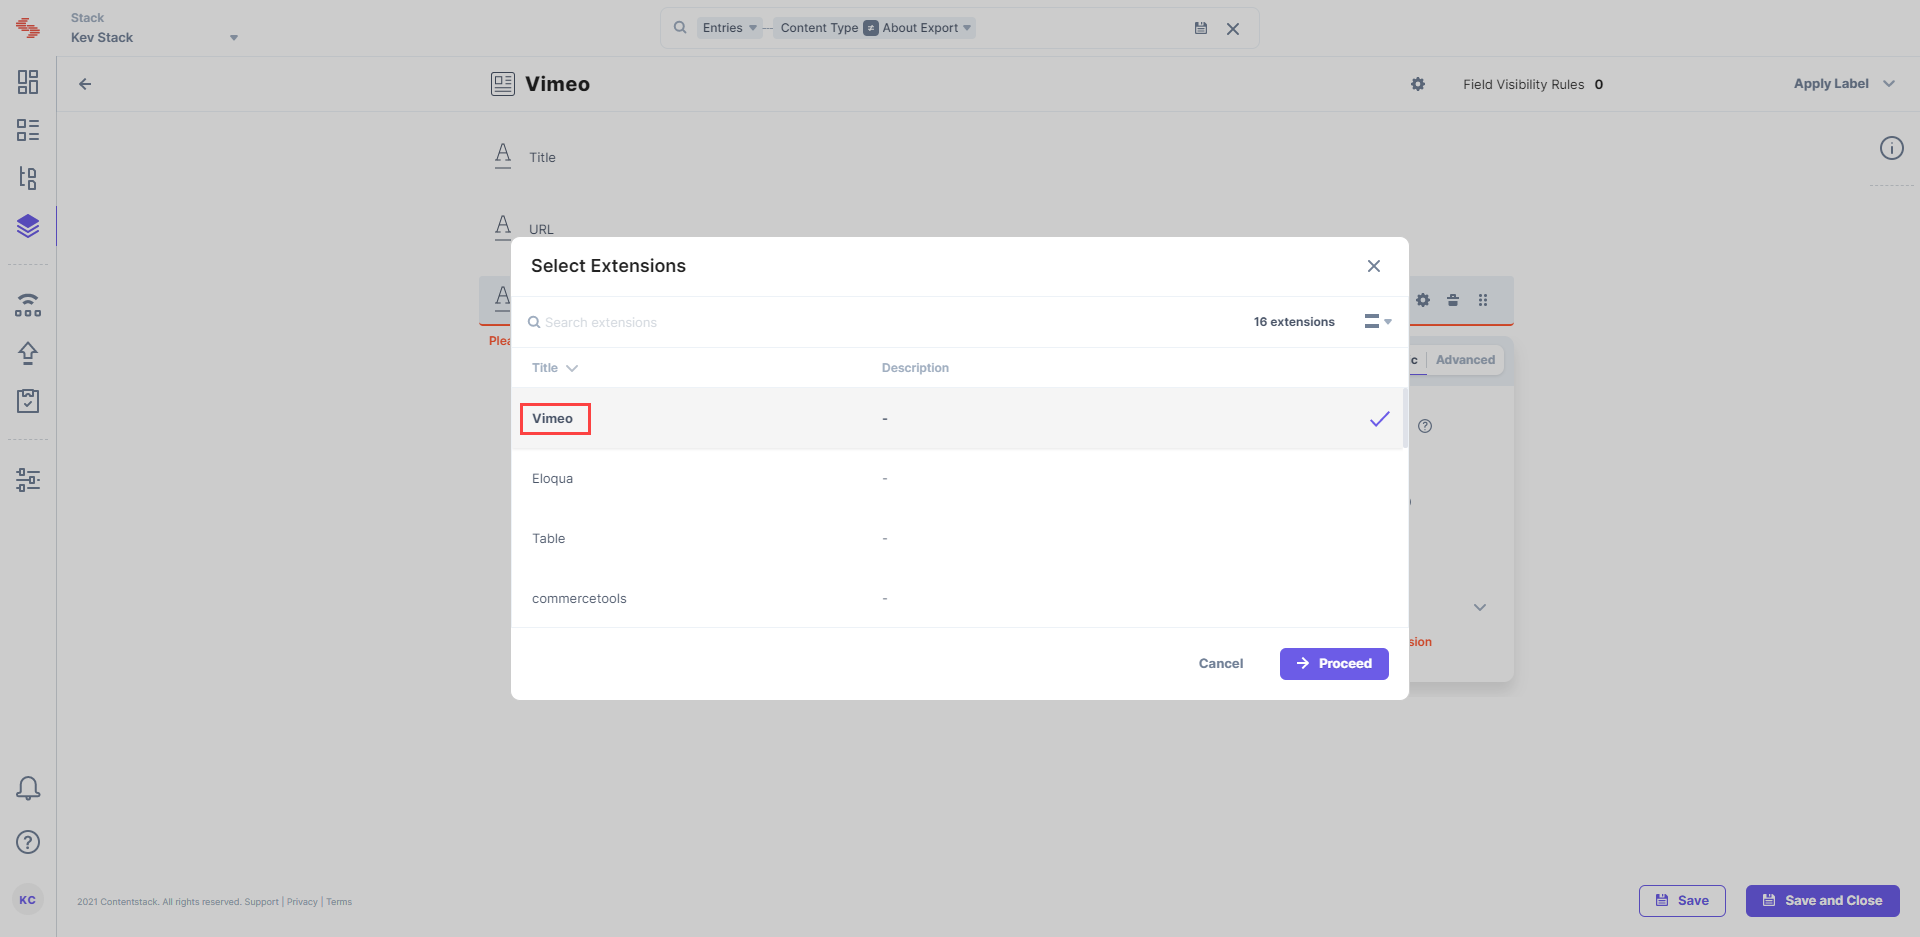1920x937 pixels.
Task: Click the Description column header
Action: tap(915, 368)
